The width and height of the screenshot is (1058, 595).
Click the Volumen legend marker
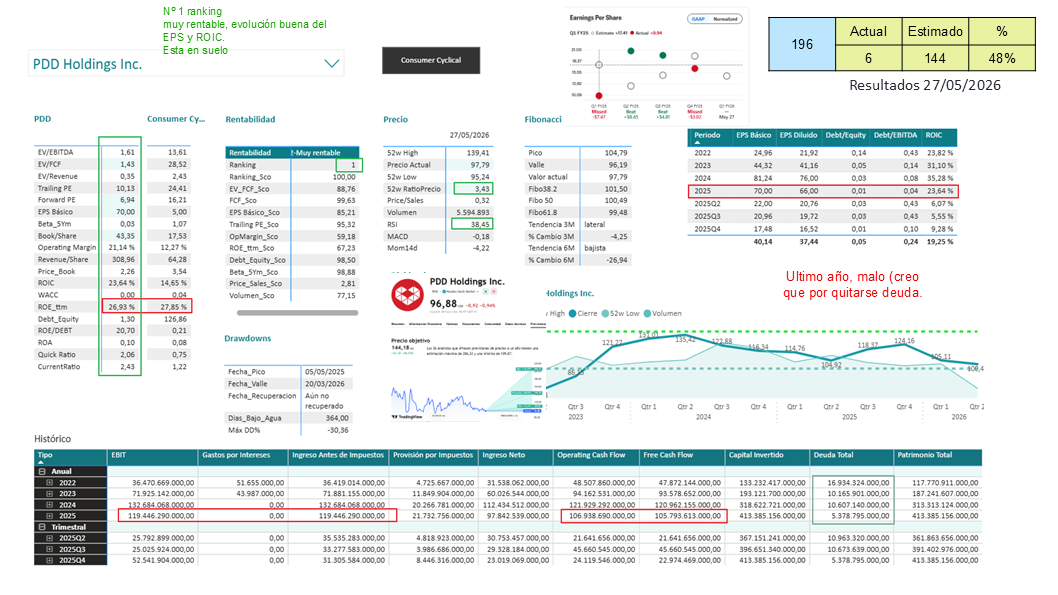tap(648, 313)
